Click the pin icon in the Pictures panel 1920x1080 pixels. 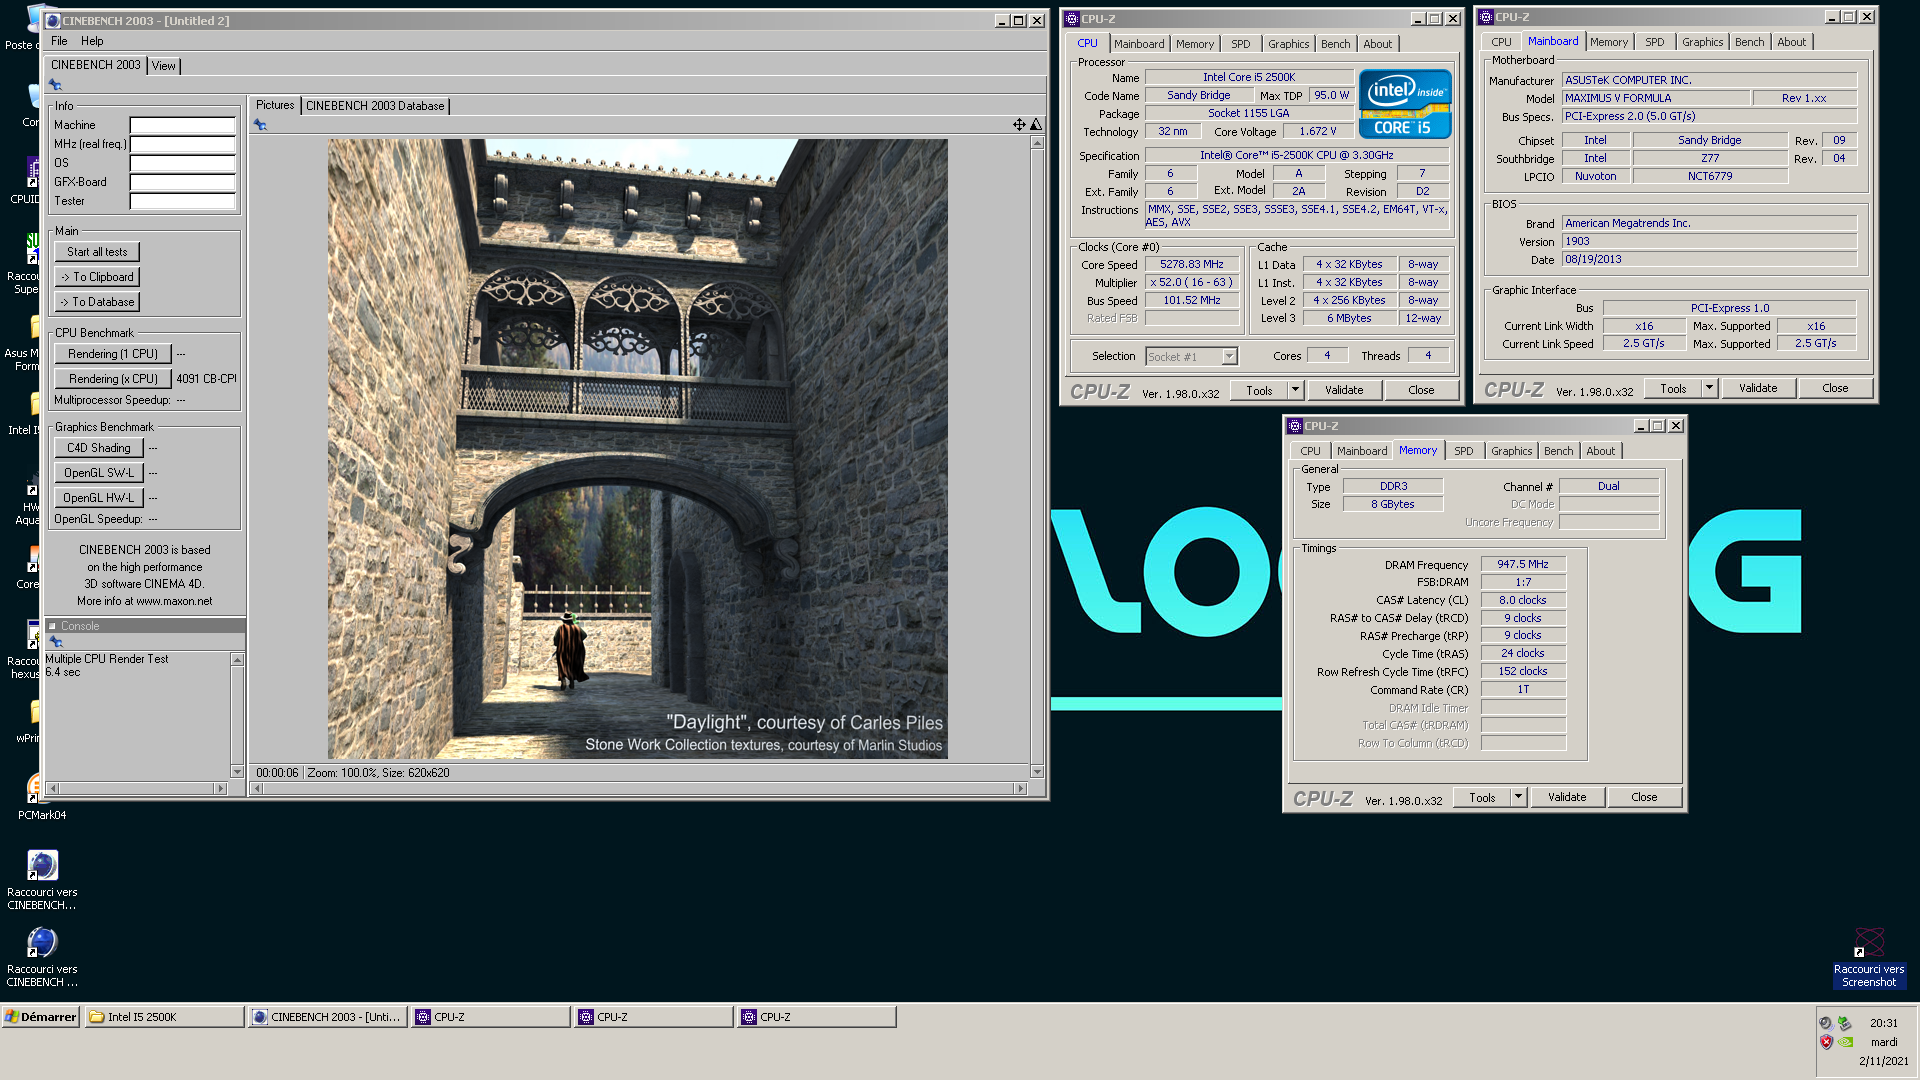(x=260, y=125)
